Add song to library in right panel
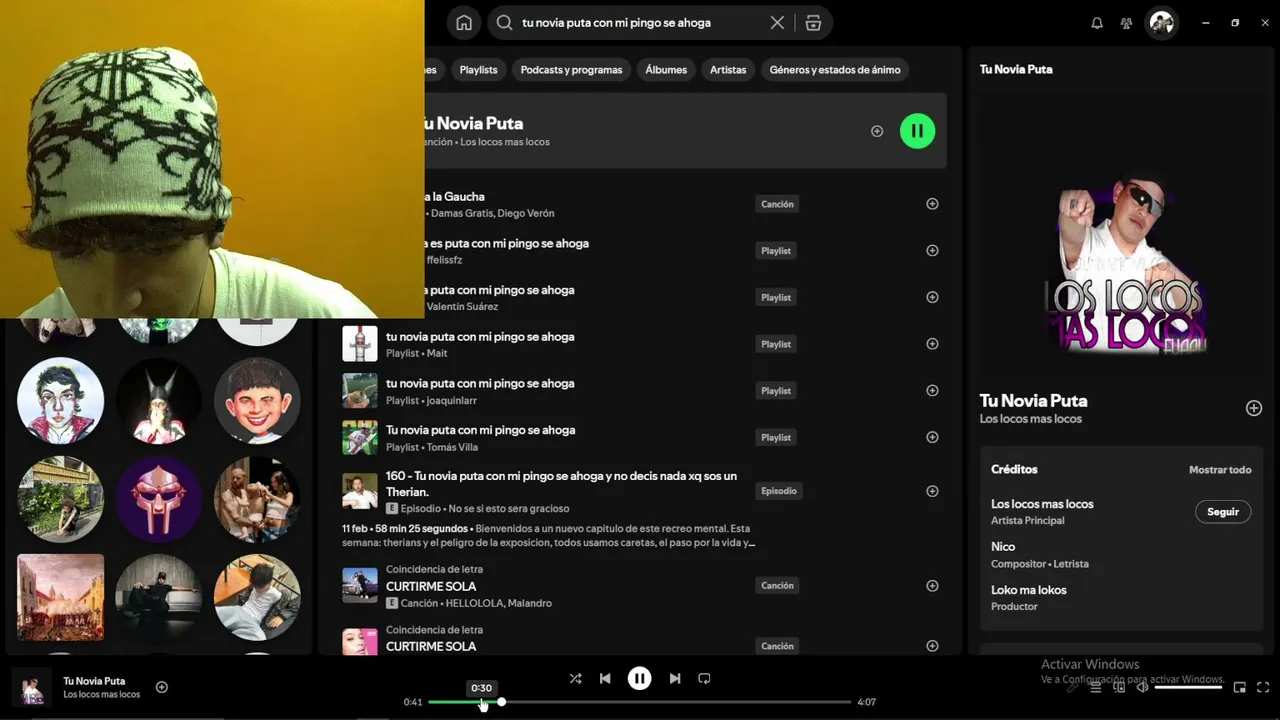 (1254, 408)
